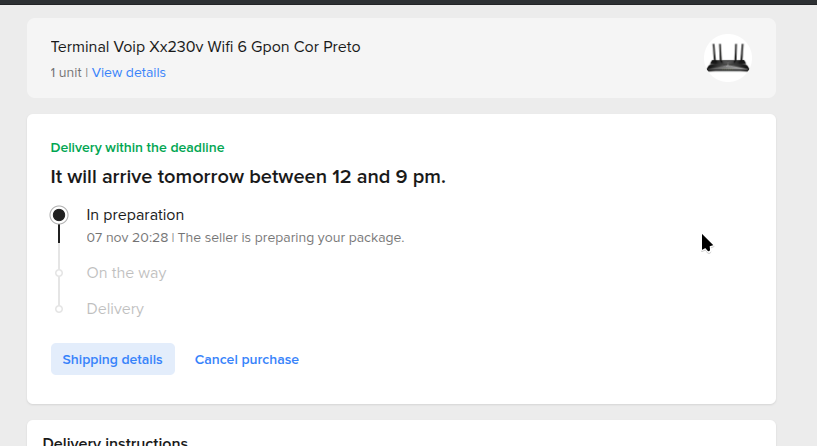Click 'The seller is preparing your package' text
Viewport: 817px width, 446px height.
pos(290,238)
